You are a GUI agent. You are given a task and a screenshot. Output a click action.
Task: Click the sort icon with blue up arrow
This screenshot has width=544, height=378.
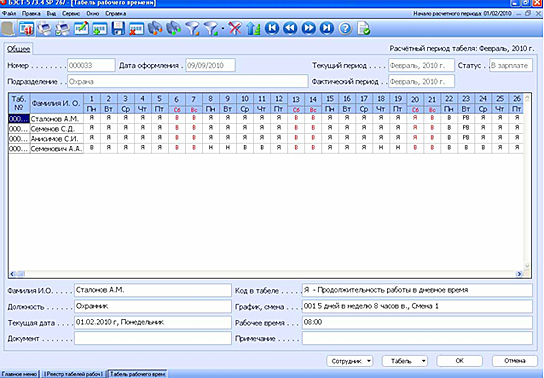pyautogui.click(x=253, y=28)
